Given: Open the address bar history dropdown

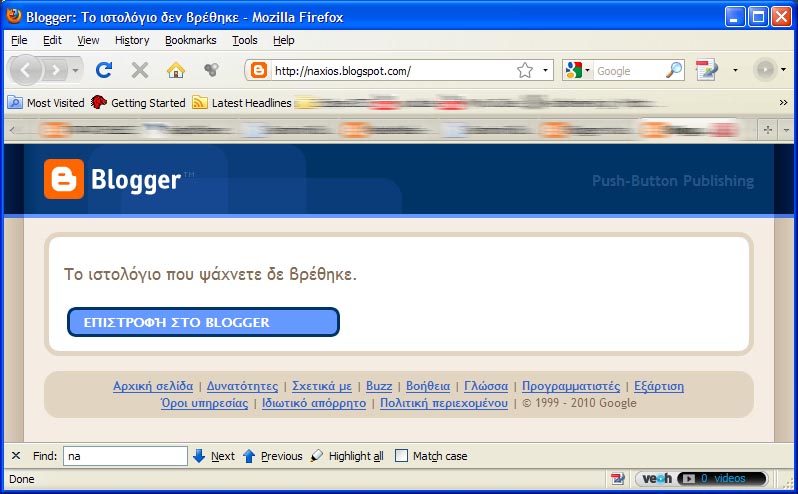Looking at the screenshot, I should [545, 70].
